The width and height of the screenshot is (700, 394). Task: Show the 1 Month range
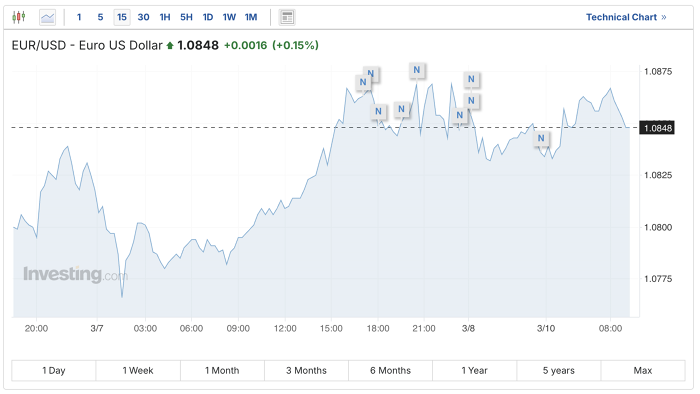[222, 370]
